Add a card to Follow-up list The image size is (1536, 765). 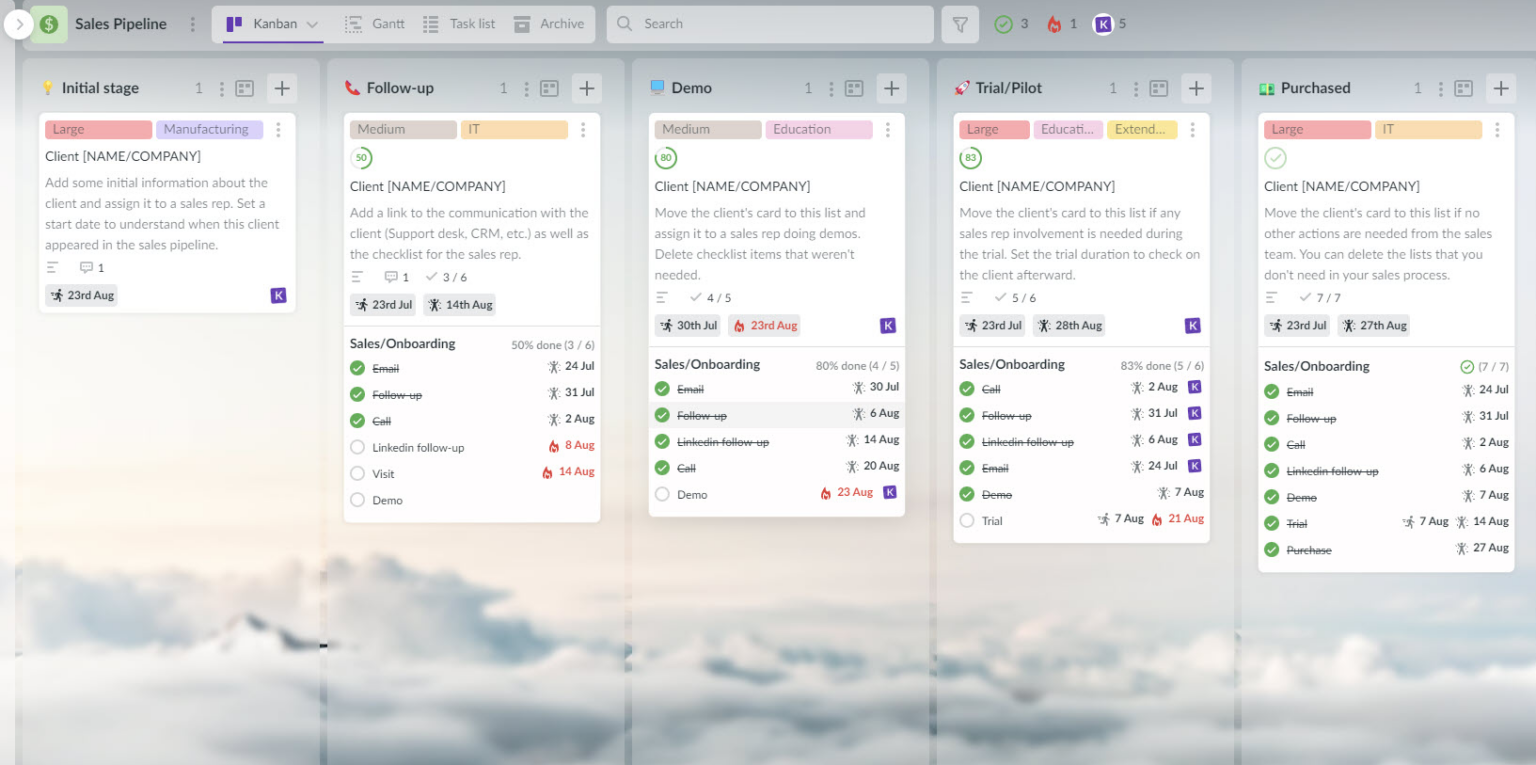587,88
